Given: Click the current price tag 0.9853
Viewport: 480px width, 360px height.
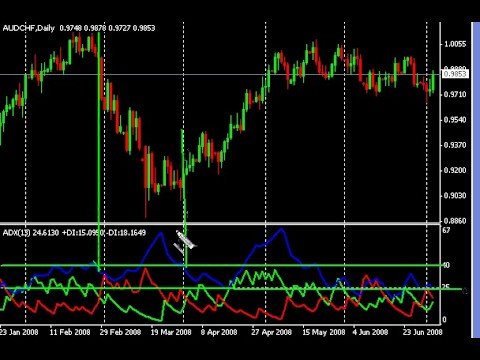Looking at the screenshot, I should (455, 74).
